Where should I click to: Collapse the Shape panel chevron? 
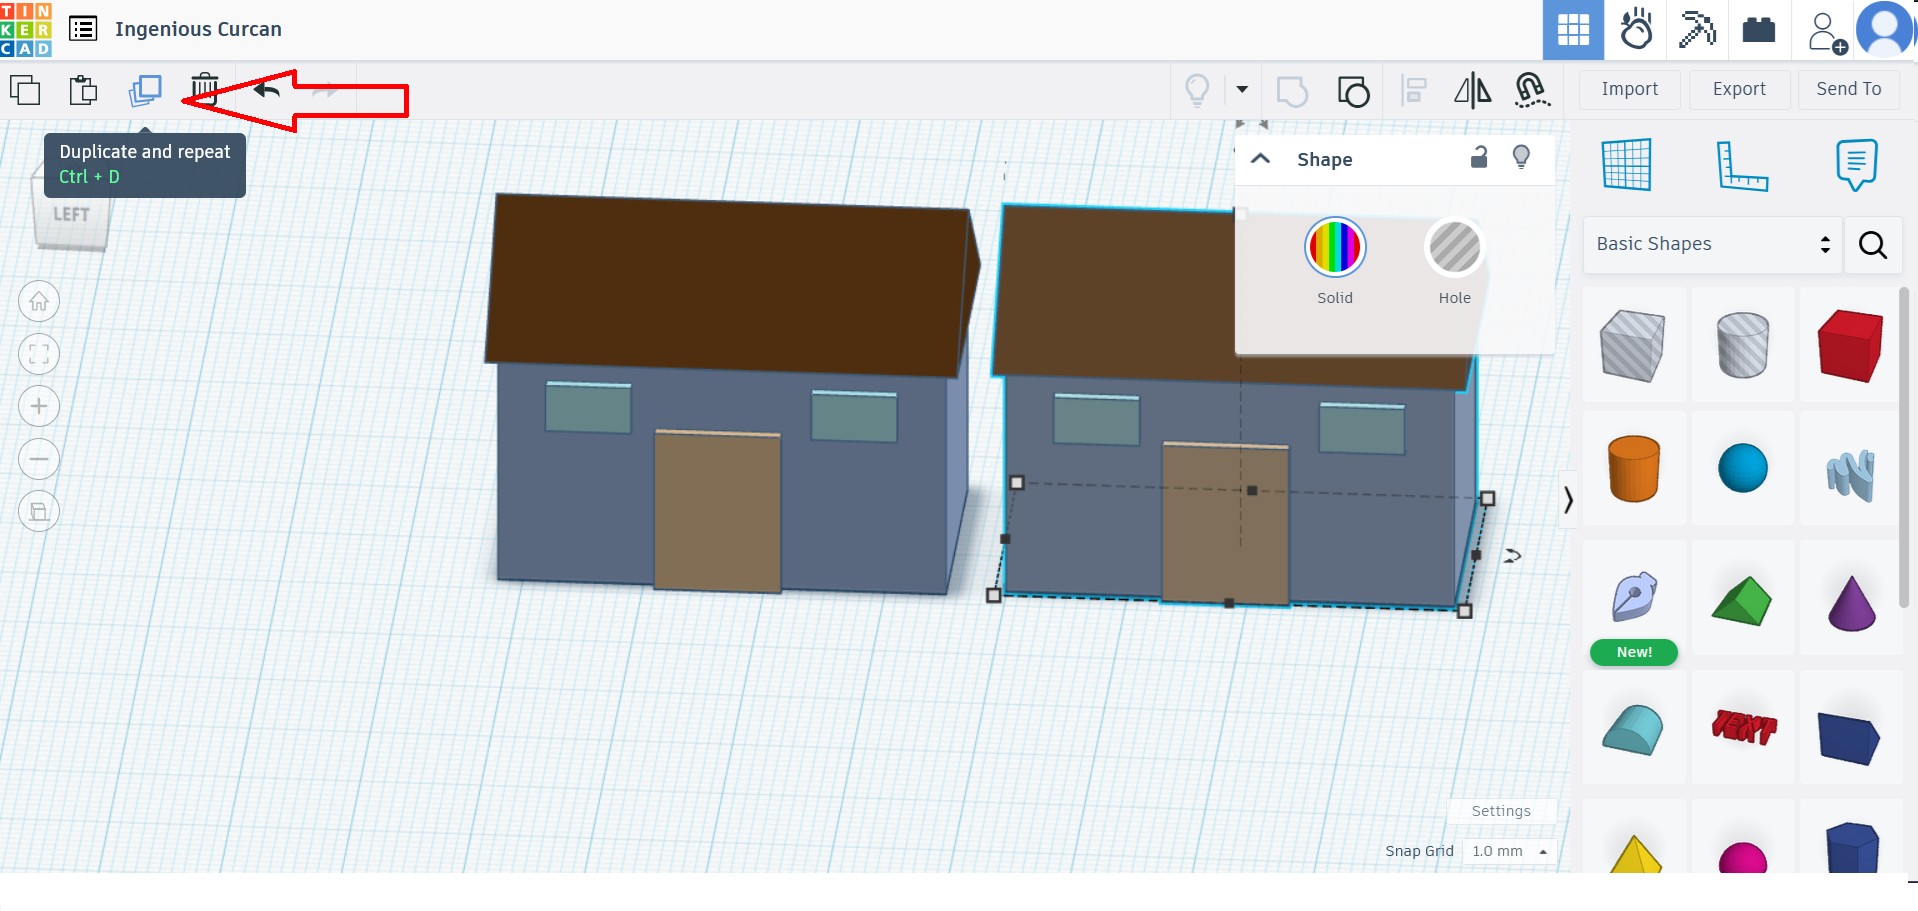[x=1261, y=159]
